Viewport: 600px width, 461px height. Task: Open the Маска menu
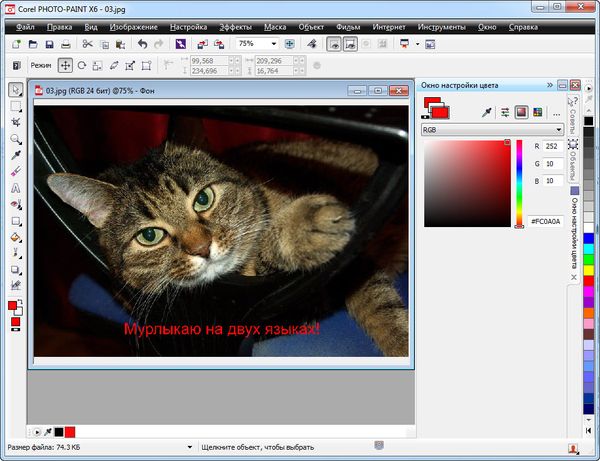click(276, 26)
